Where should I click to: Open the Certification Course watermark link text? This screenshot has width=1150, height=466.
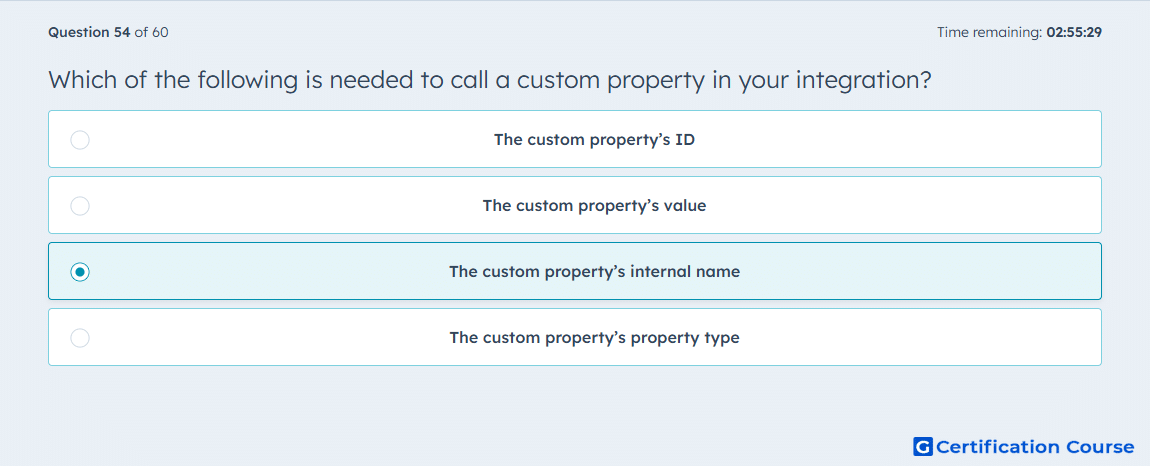[x=1035, y=446]
